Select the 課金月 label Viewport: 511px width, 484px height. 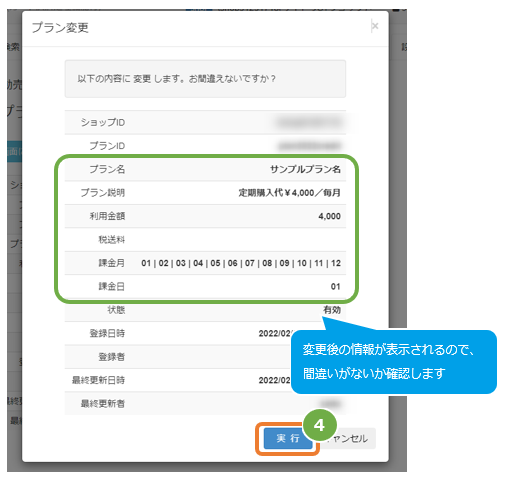click(x=111, y=263)
